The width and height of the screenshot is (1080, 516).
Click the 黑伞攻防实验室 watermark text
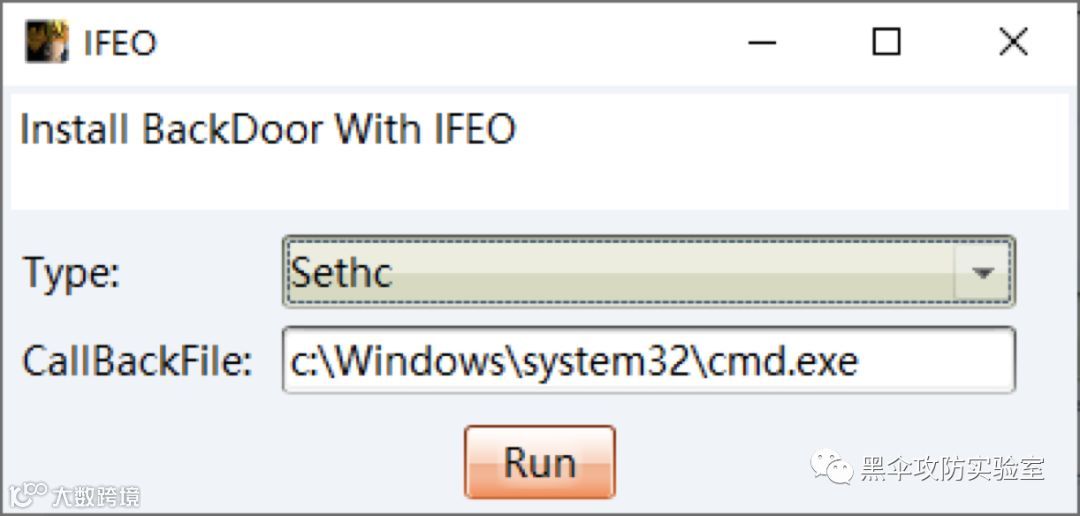click(952, 468)
